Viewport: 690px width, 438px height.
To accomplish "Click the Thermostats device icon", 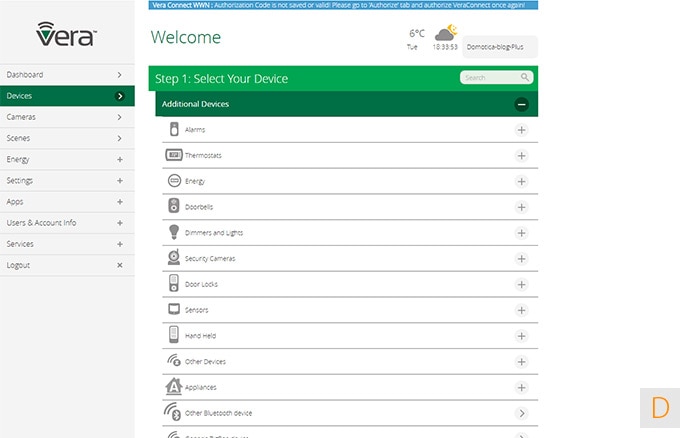I will [174, 155].
